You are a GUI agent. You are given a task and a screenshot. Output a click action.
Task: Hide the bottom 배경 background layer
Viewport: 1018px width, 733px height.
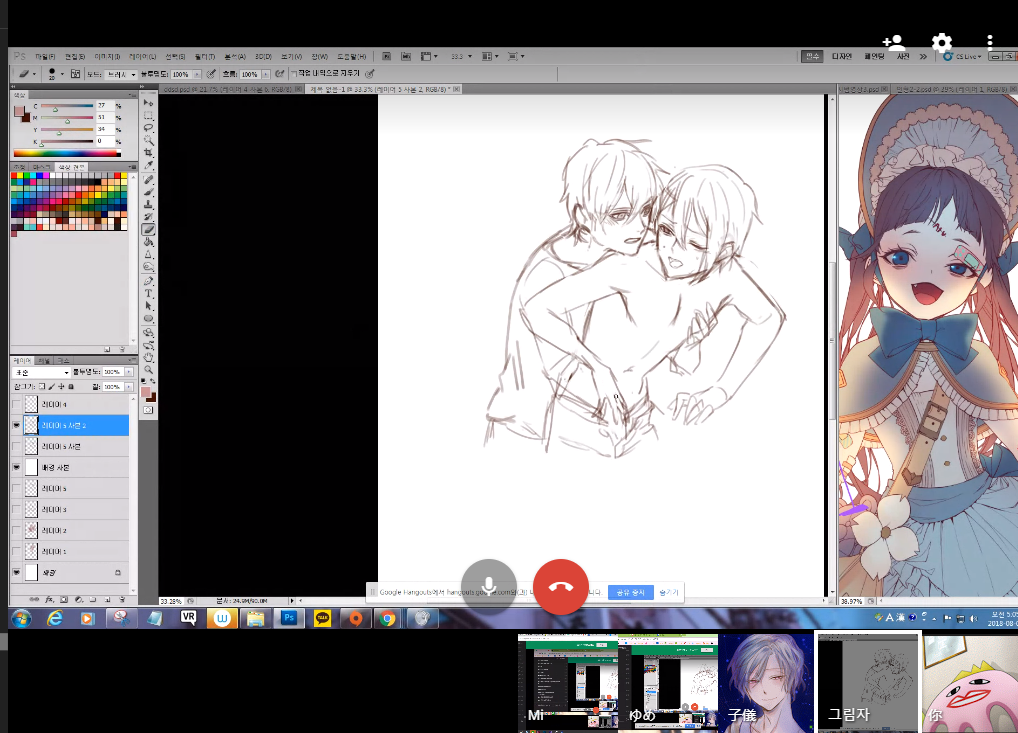[x=17, y=573]
